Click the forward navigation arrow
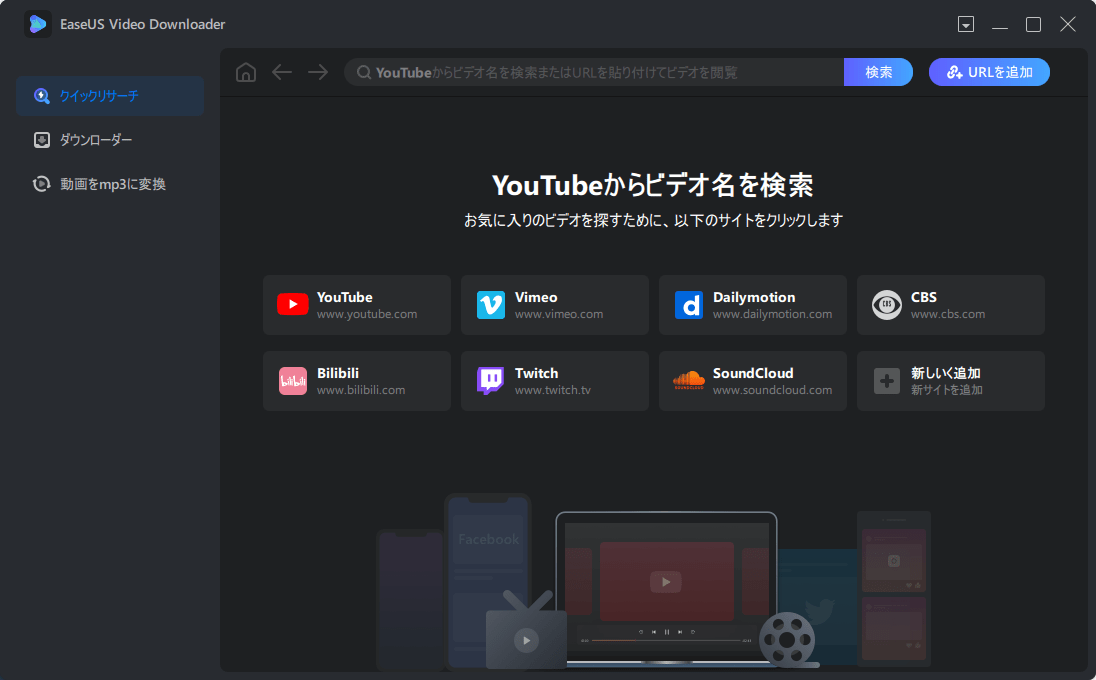This screenshot has height=680, width=1096. [317, 71]
